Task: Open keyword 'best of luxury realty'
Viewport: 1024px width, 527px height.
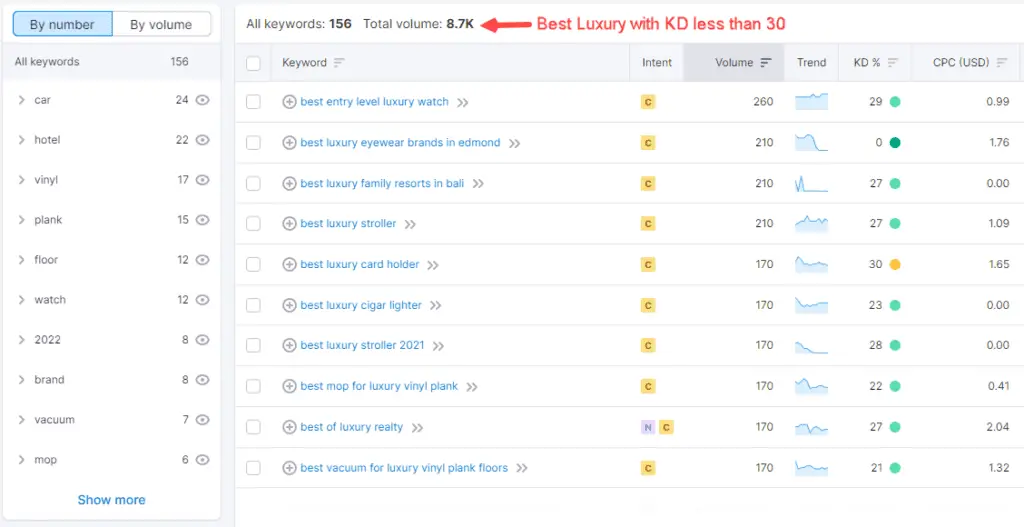Action: click(352, 427)
